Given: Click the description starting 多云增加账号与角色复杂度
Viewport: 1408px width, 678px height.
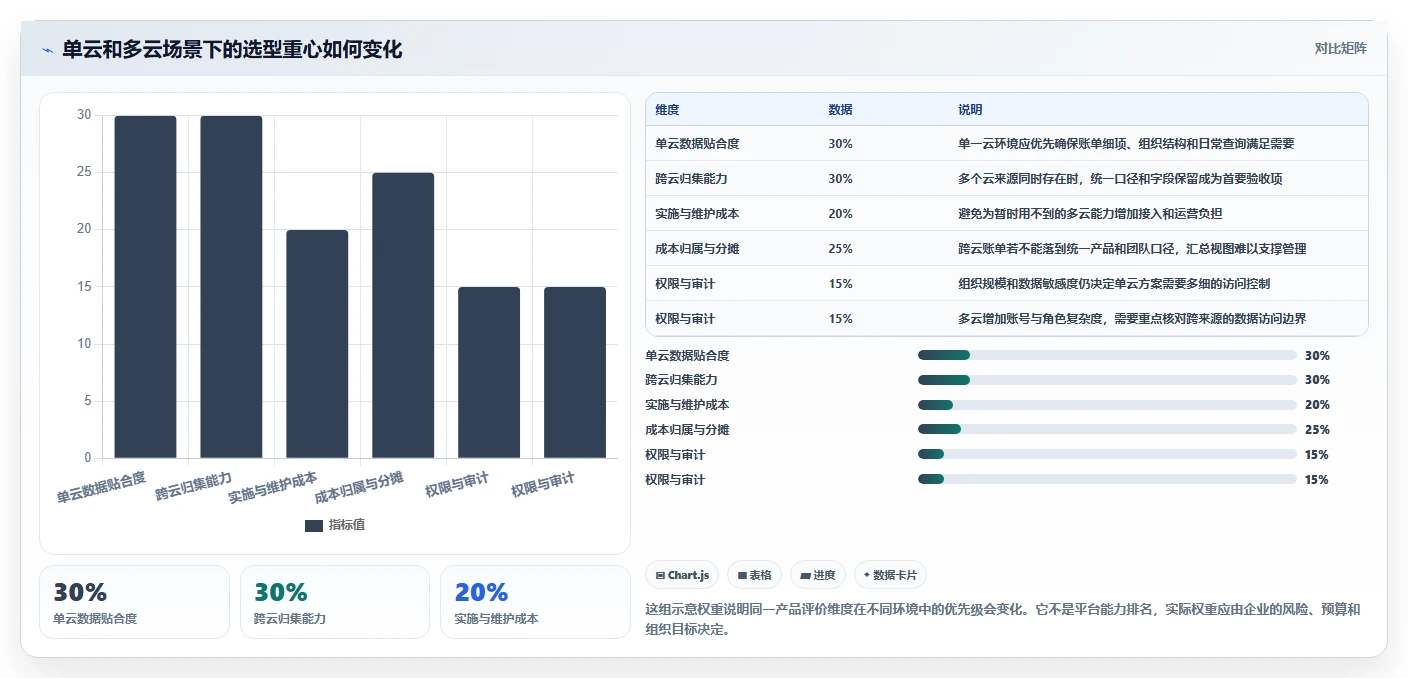Looking at the screenshot, I should 1132,319.
